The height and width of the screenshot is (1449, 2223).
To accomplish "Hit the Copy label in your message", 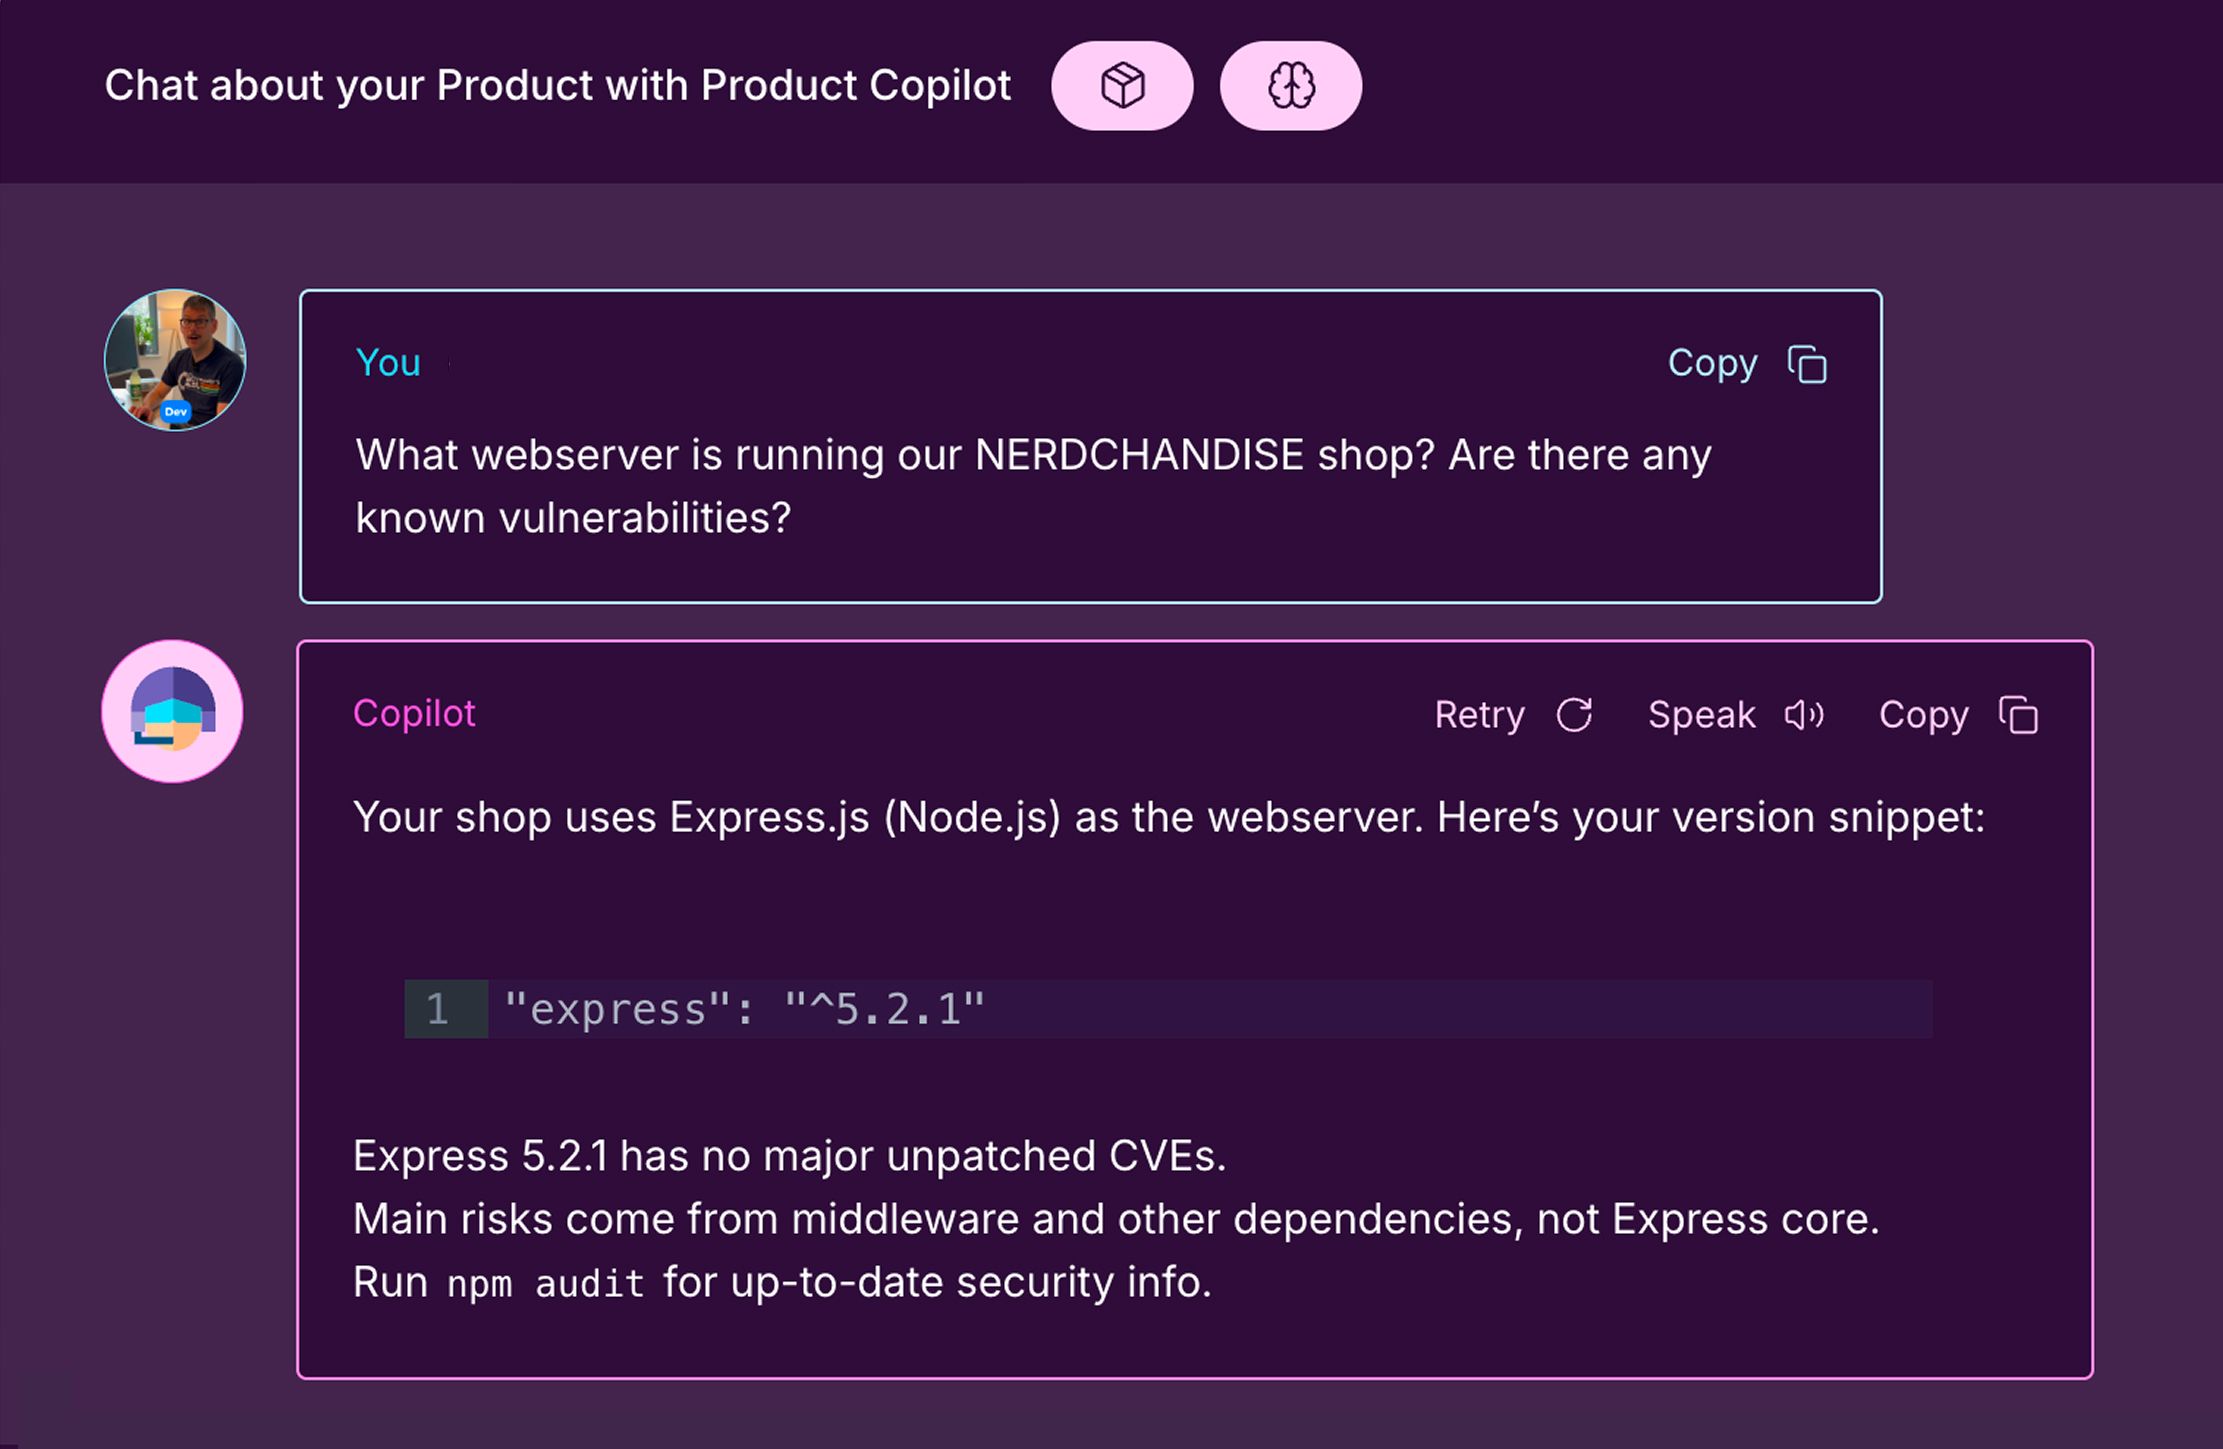I will pyautogui.click(x=1712, y=363).
